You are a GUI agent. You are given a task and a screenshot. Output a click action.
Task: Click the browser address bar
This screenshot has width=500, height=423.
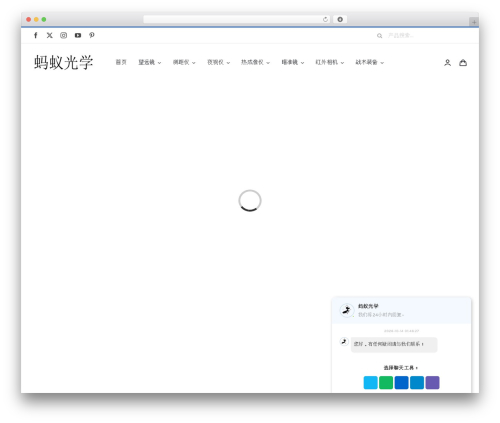pos(237,19)
